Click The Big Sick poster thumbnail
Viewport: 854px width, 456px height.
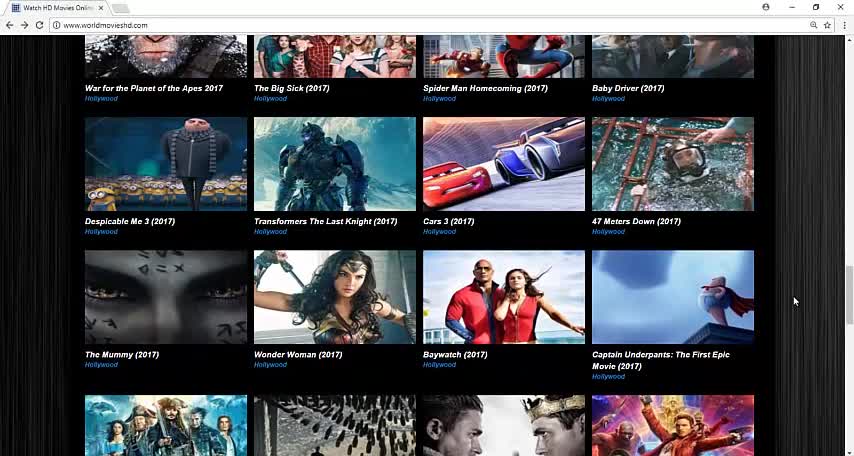point(334,57)
